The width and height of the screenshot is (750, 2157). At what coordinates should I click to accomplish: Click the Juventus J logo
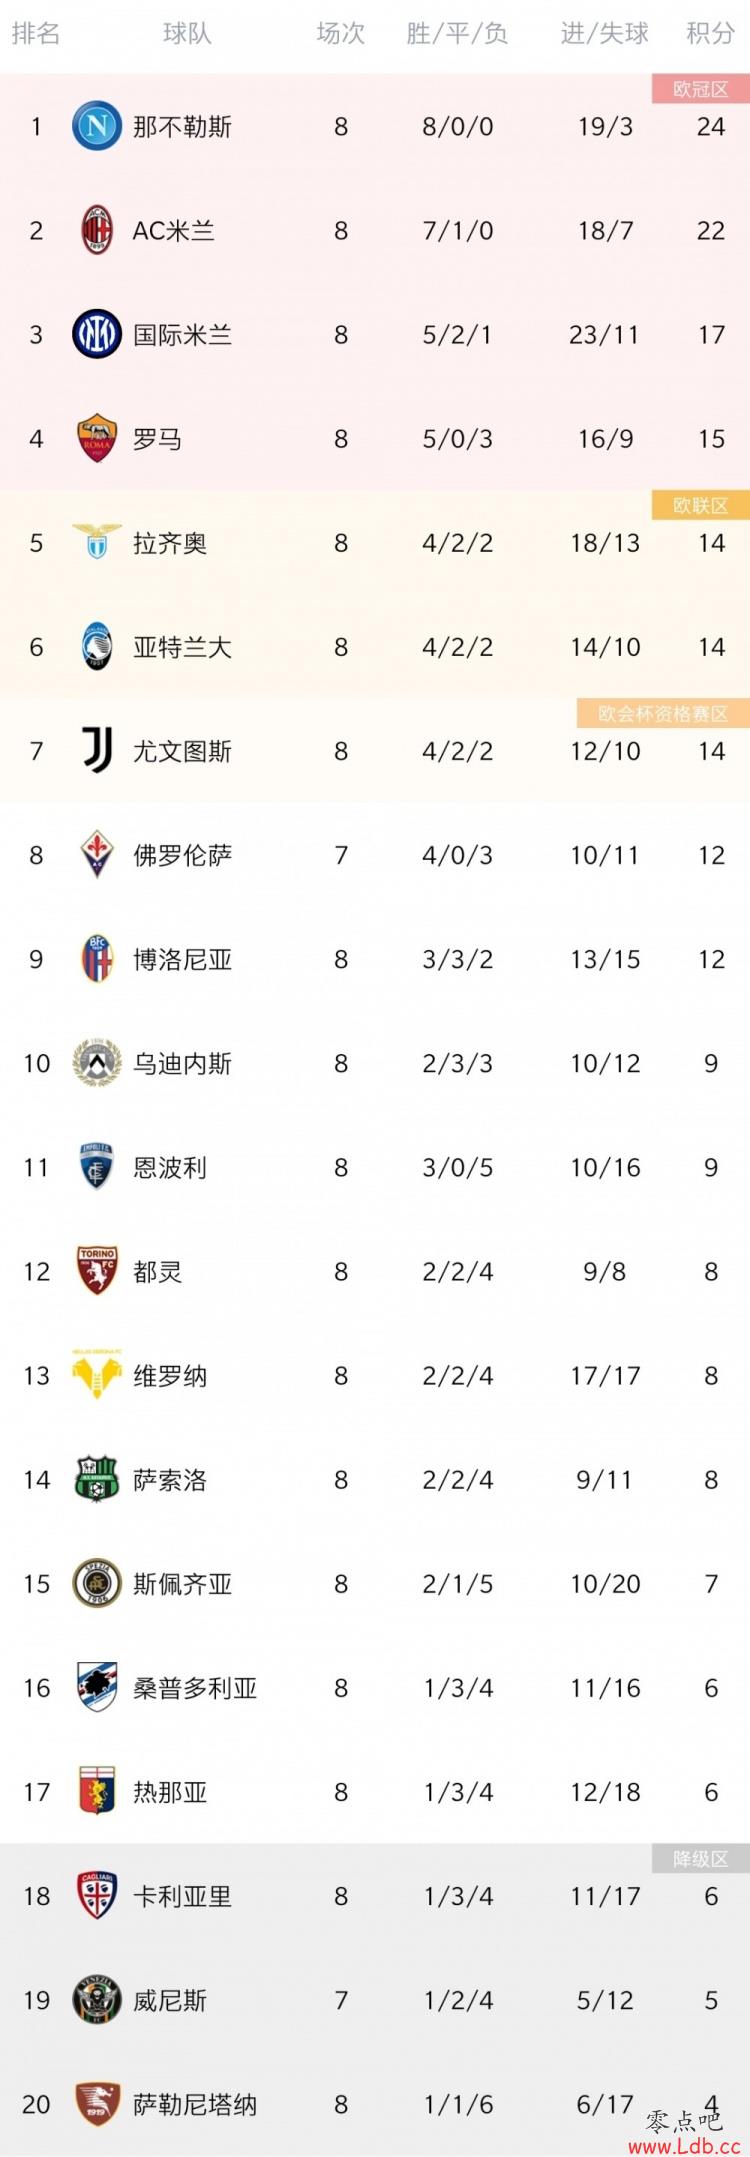[97, 750]
